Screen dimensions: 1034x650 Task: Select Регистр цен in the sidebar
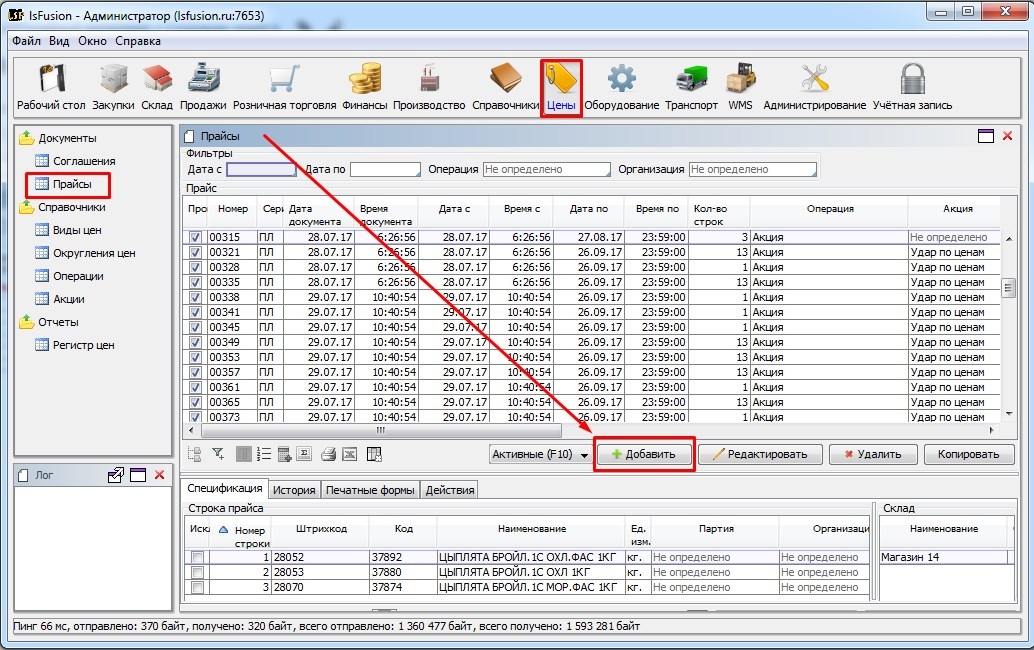[x=83, y=345]
